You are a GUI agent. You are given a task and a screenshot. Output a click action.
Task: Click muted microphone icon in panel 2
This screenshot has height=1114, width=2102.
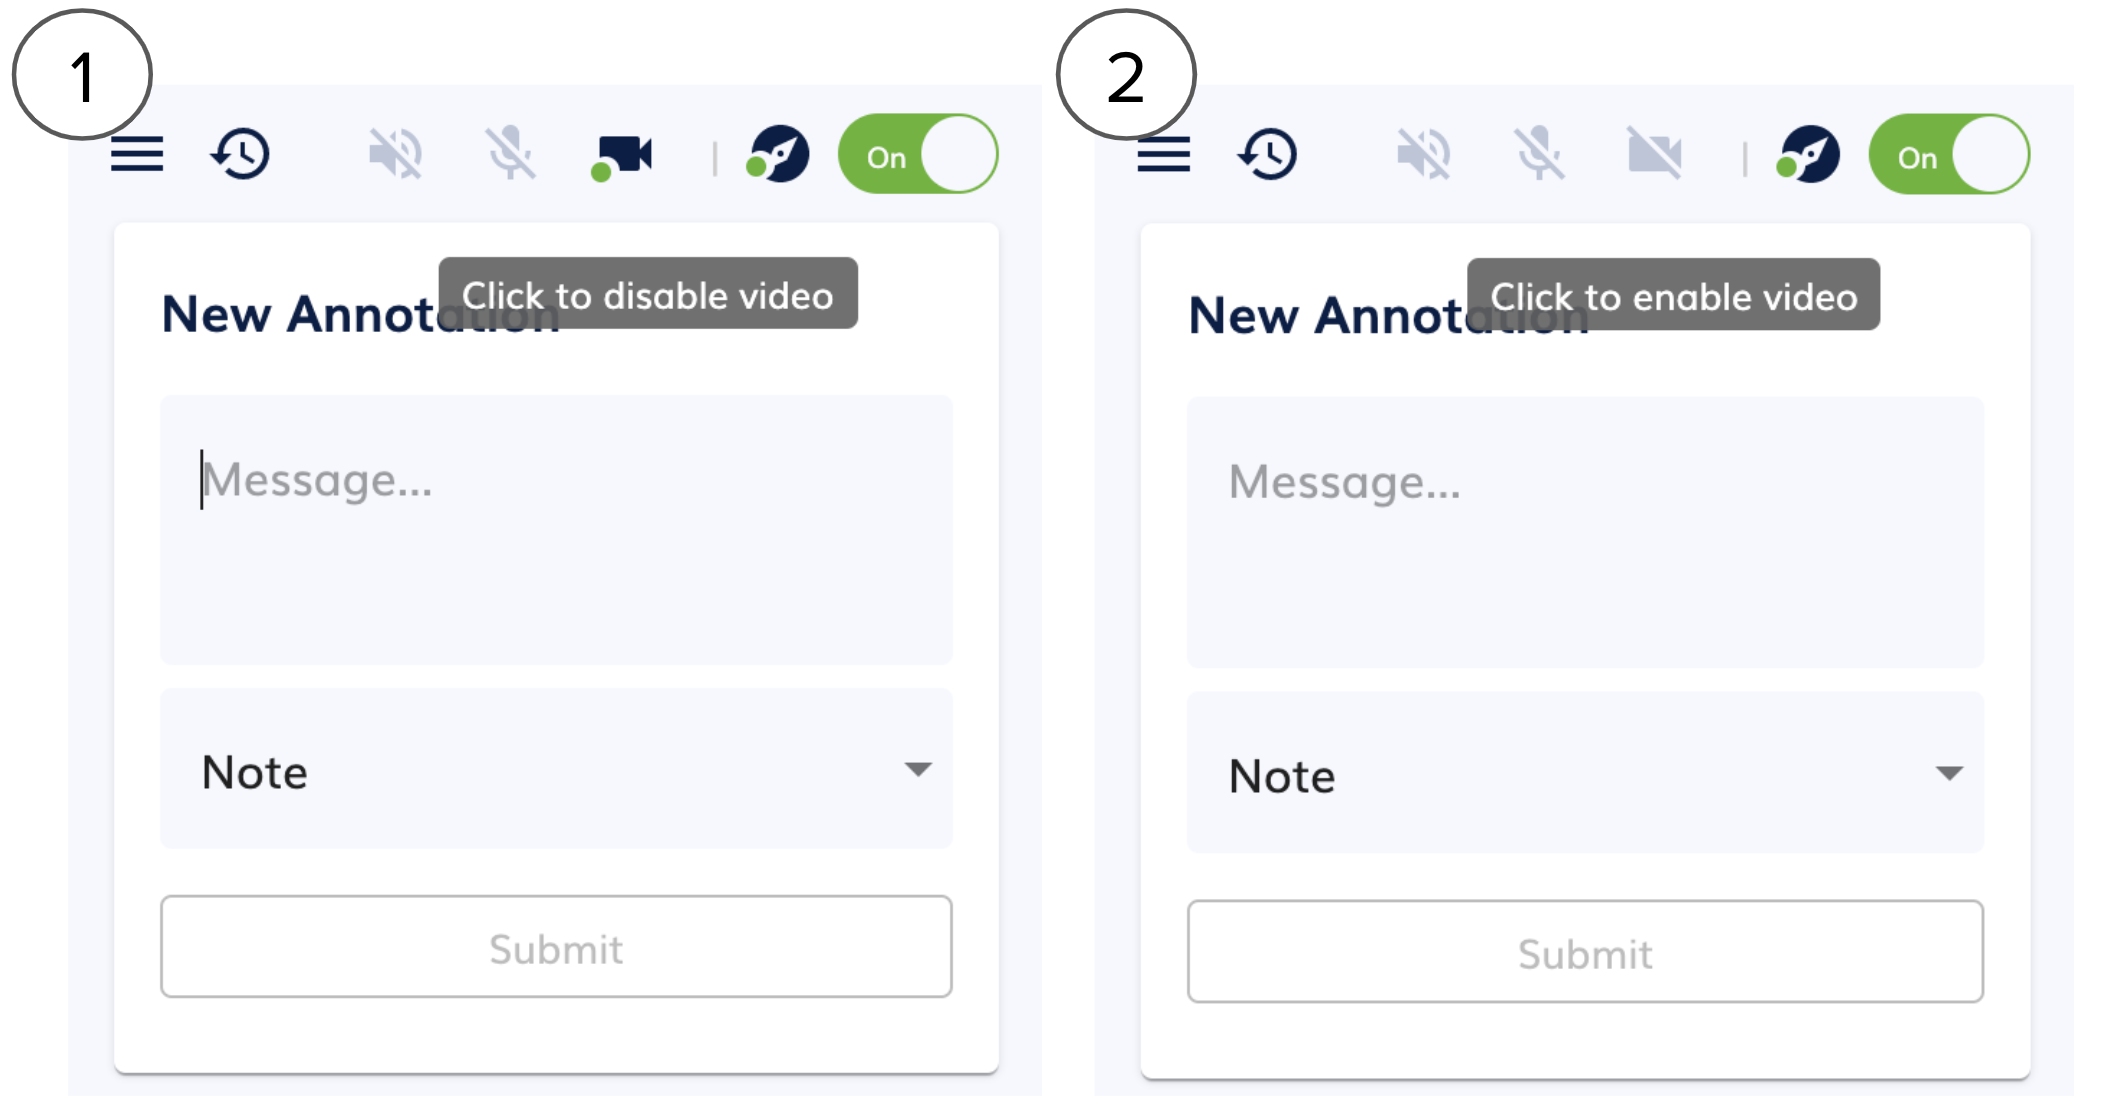1540,154
